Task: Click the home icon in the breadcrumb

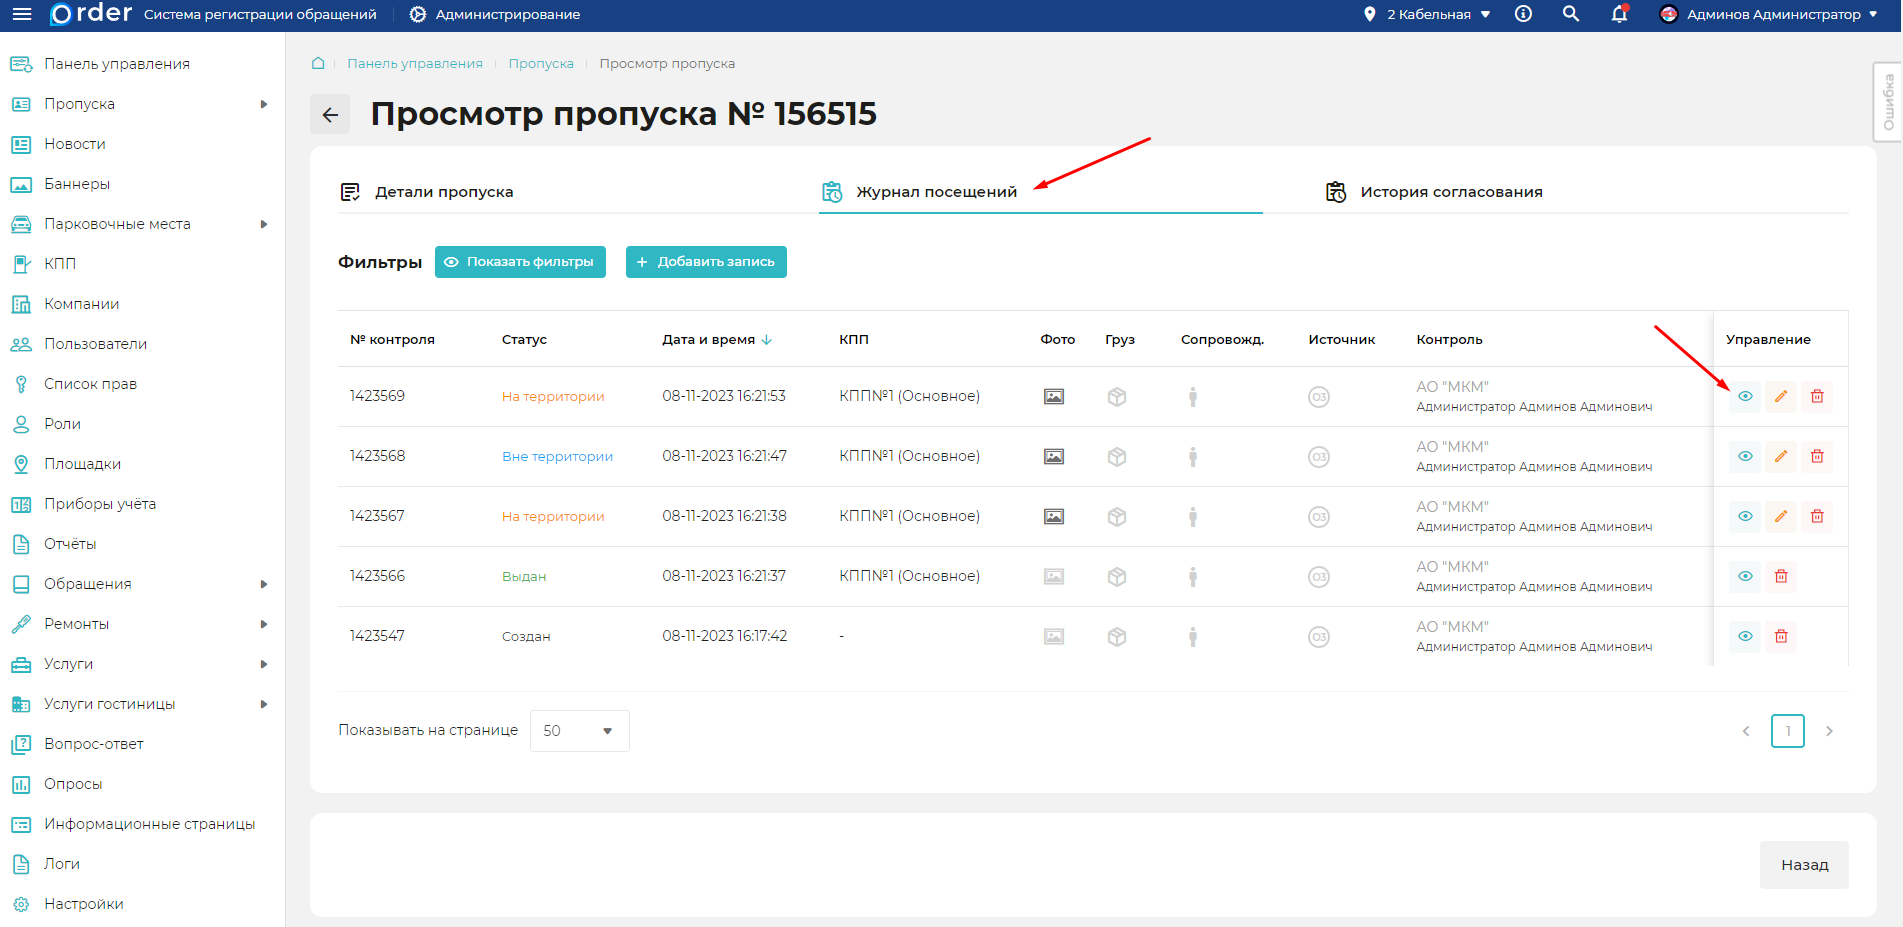Action: pos(318,63)
